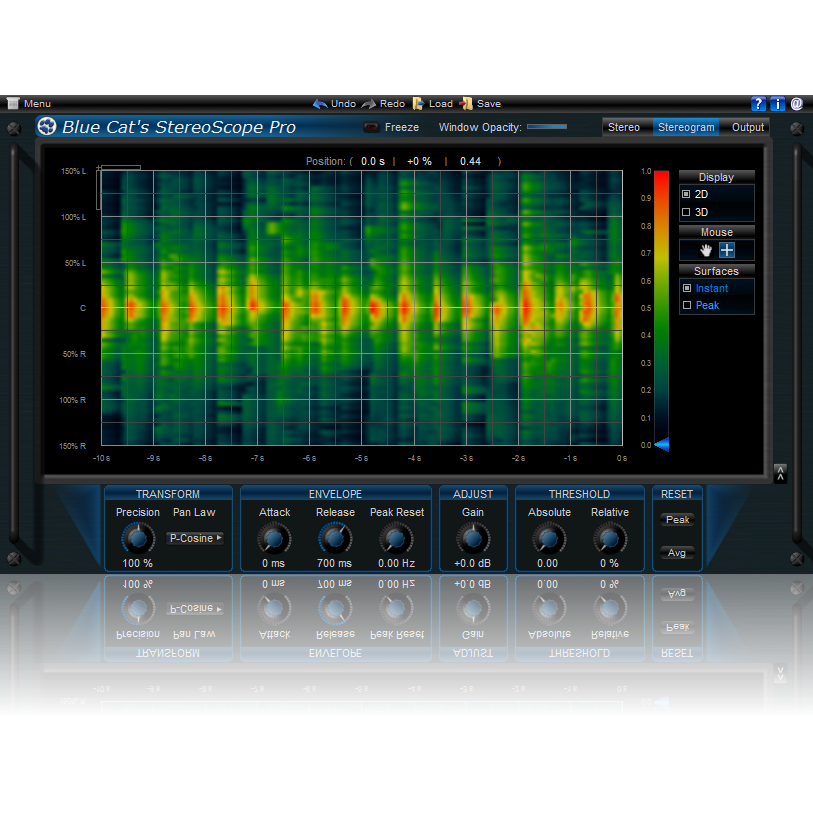
Task: Switch the Display mode to 3D
Action: coord(686,212)
